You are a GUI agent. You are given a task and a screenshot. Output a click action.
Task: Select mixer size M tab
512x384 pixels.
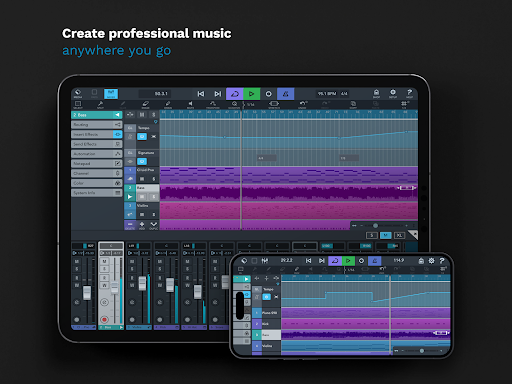tap(386, 235)
